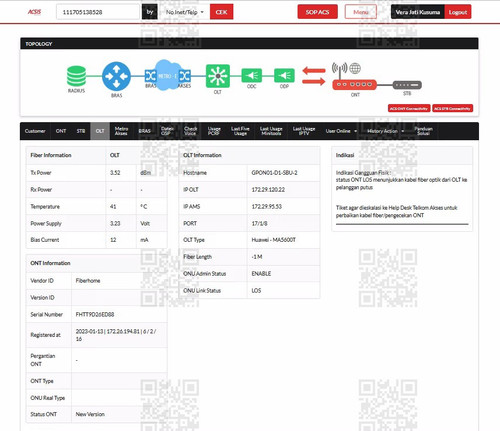Click the SOP ACS button
The image size is (500, 431).
point(317,12)
